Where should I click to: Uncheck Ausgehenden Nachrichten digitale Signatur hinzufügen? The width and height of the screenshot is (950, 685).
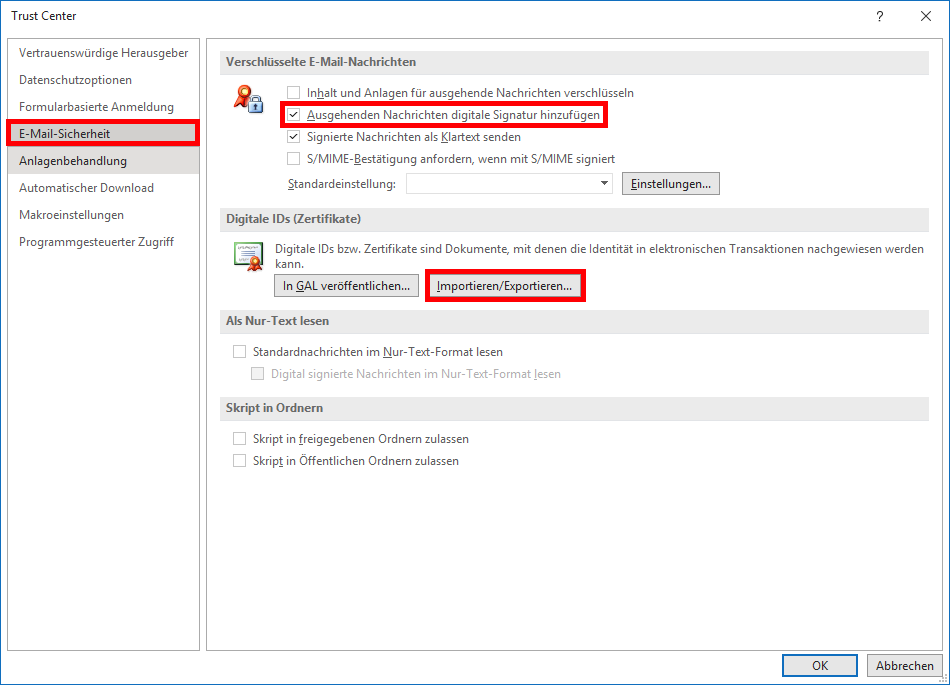[x=294, y=114]
